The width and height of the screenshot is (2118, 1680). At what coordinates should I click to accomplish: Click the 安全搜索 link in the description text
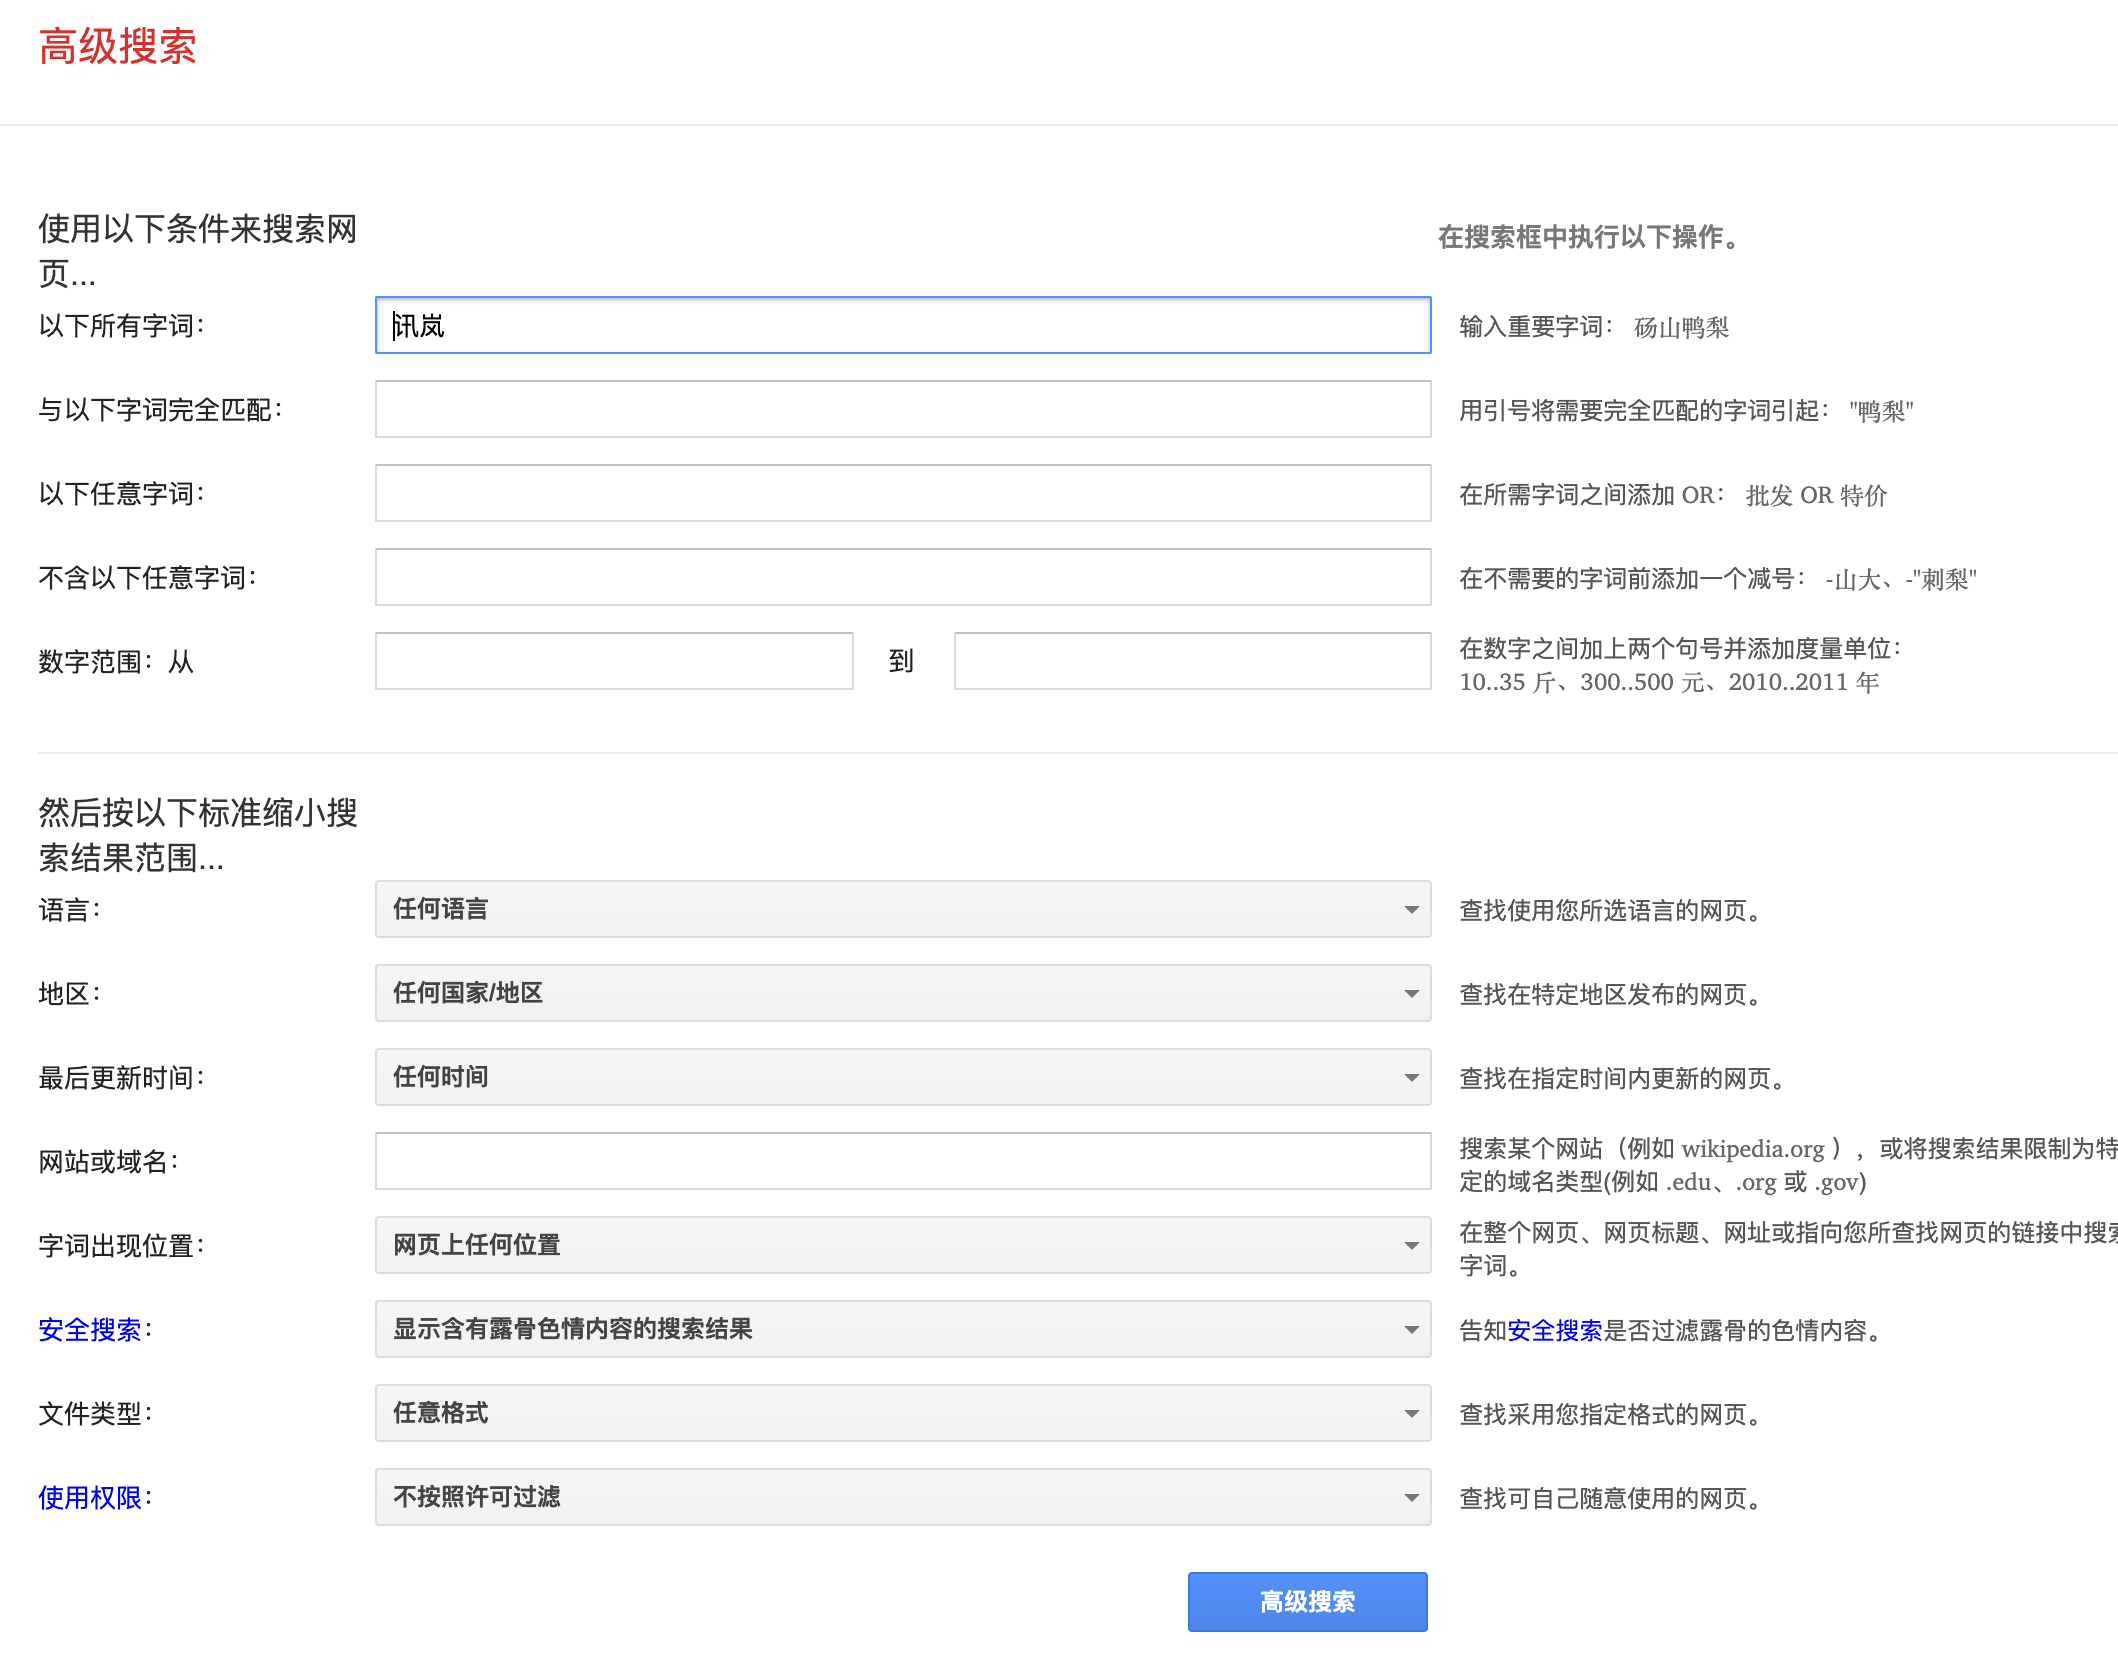click(x=1554, y=1330)
